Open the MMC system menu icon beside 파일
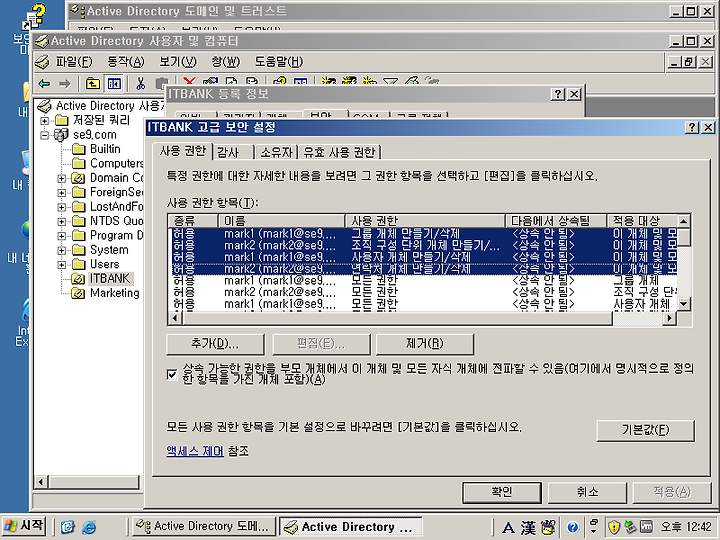This screenshot has width=720, height=540. pyautogui.click(x=42, y=62)
